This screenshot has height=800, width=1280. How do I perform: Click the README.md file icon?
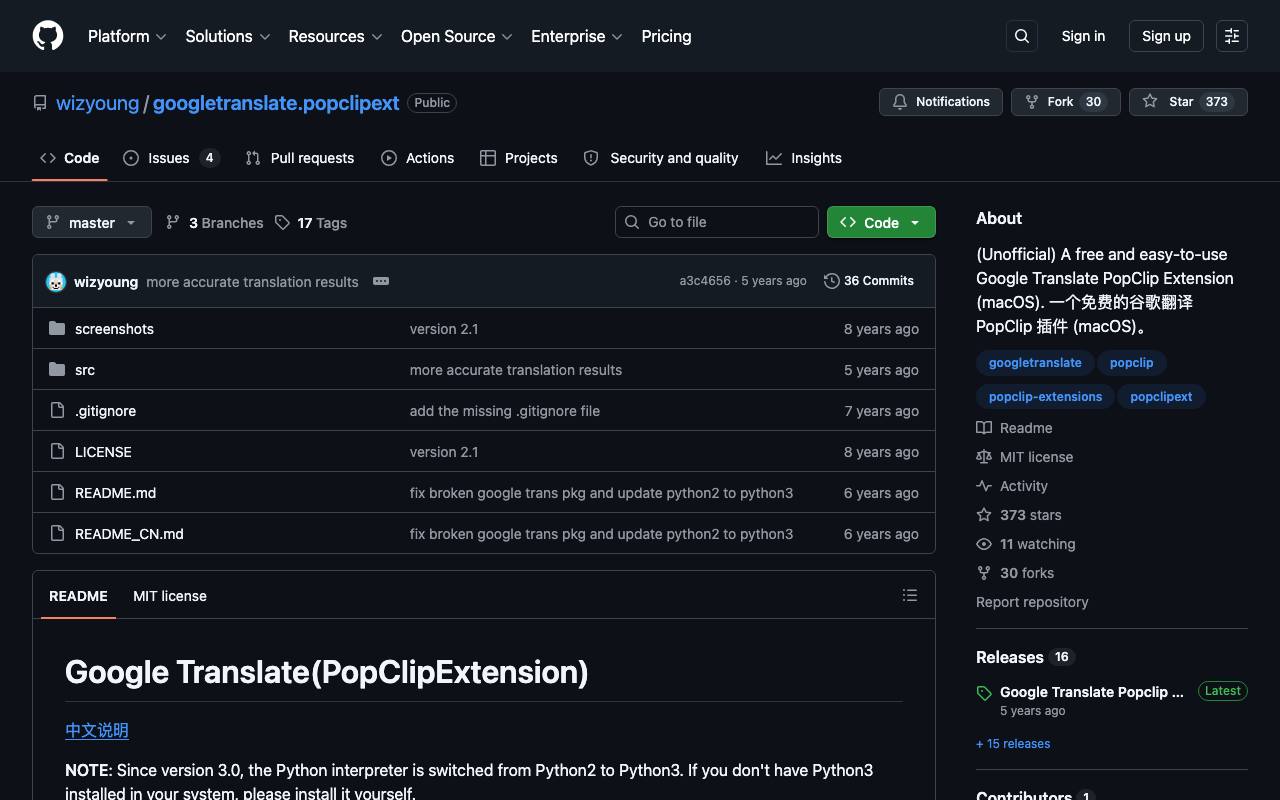(57, 493)
